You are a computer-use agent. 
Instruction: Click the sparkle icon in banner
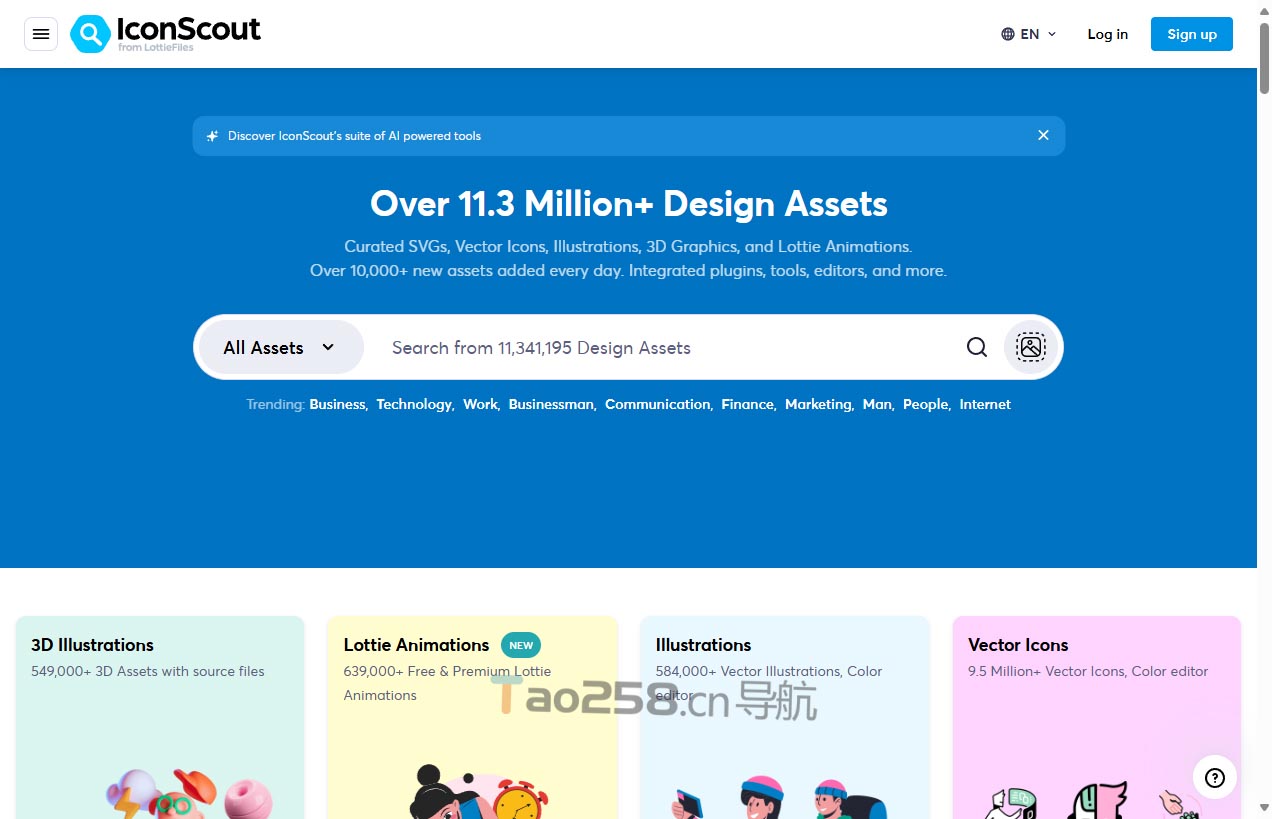click(x=212, y=136)
